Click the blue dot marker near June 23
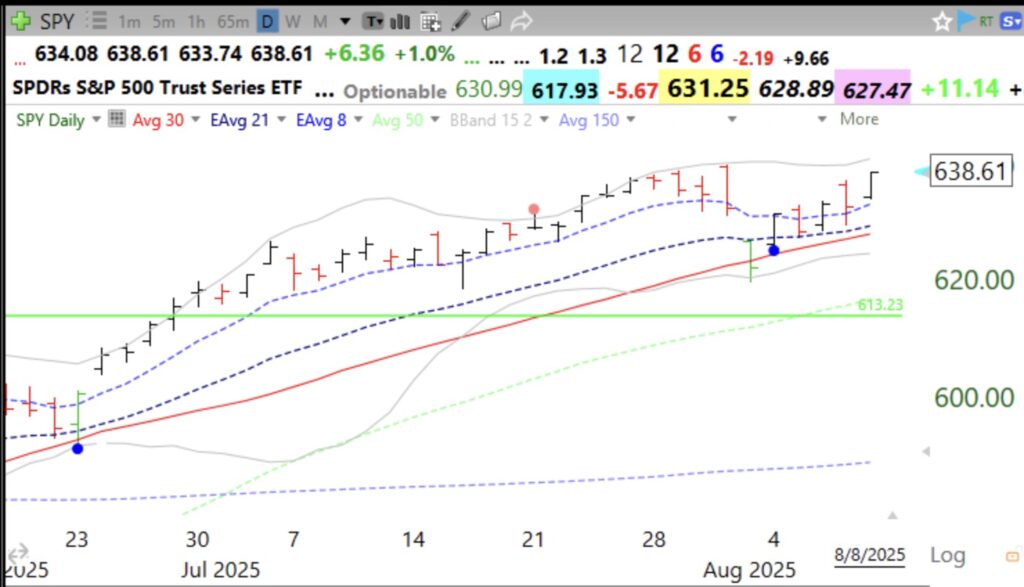The image size is (1024, 587). [78, 449]
